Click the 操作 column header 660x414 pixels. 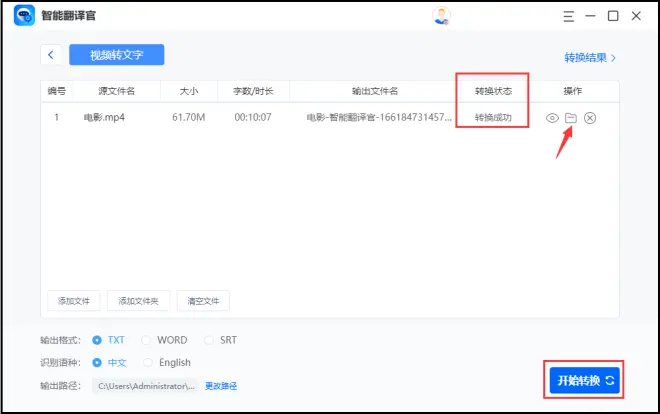[x=572, y=91]
